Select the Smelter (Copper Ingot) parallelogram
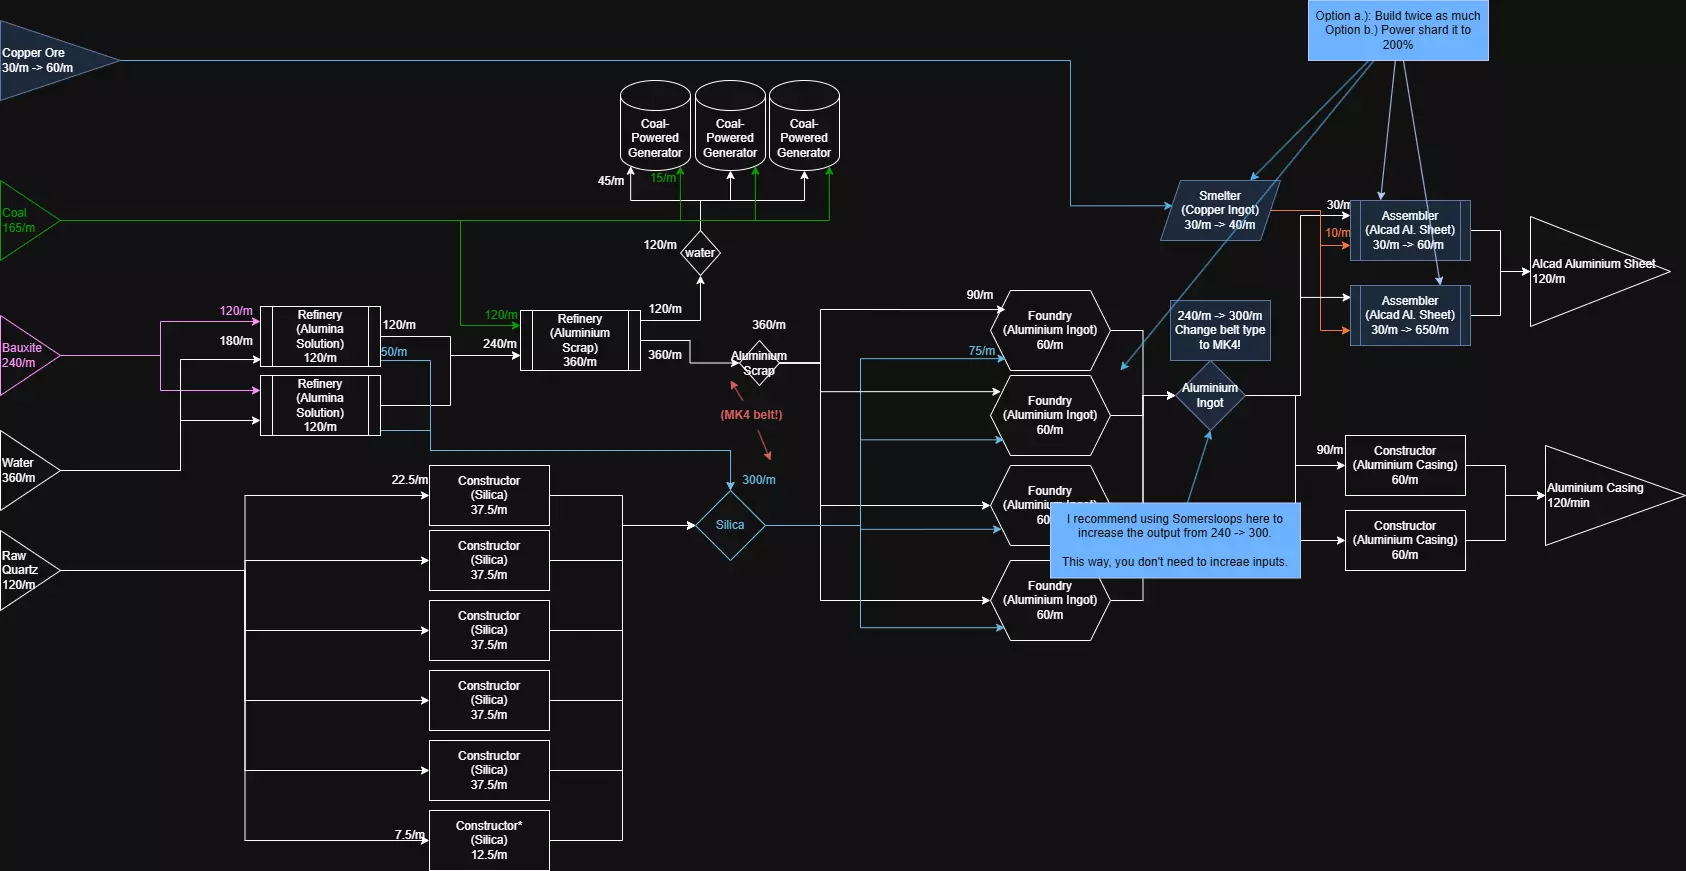The height and width of the screenshot is (871, 1686). pyautogui.click(x=1220, y=210)
